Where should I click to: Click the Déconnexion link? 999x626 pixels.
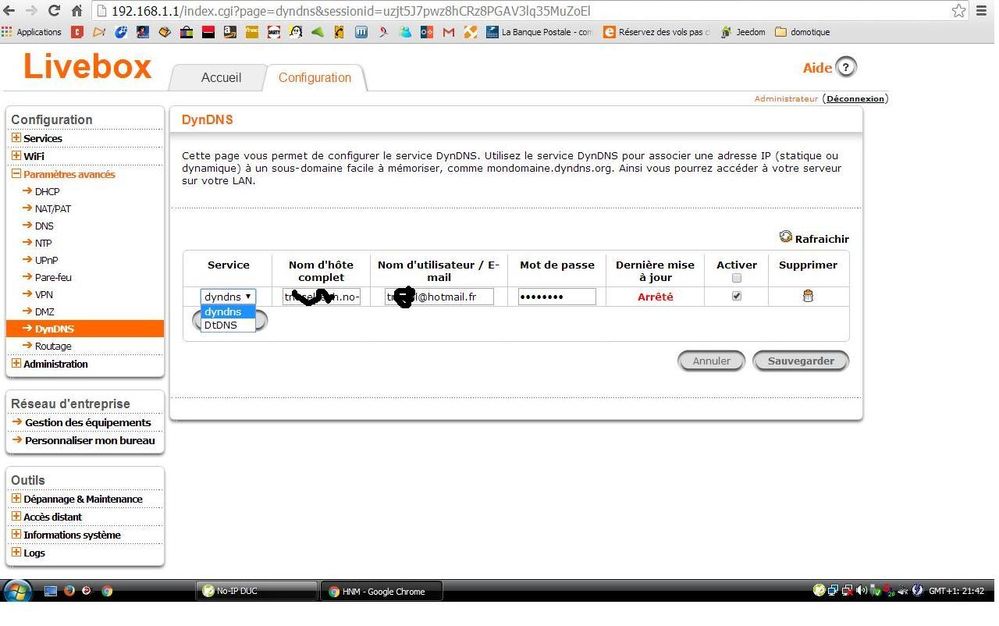(855, 99)
